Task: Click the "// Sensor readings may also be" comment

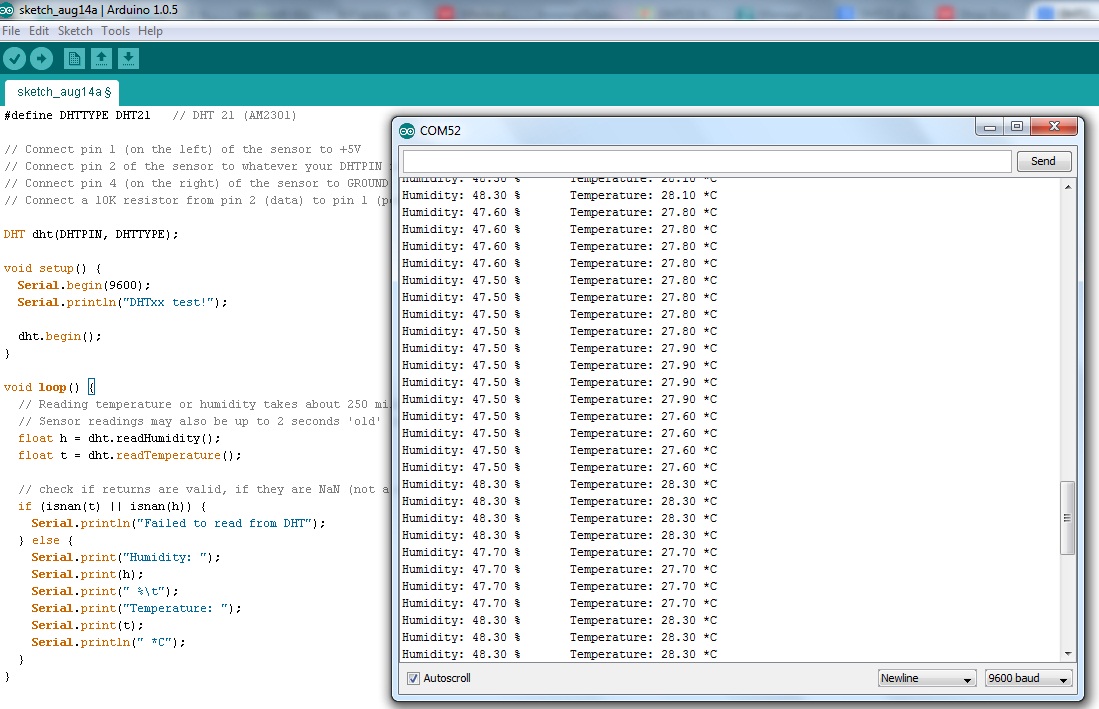Action: pos(200,422)
